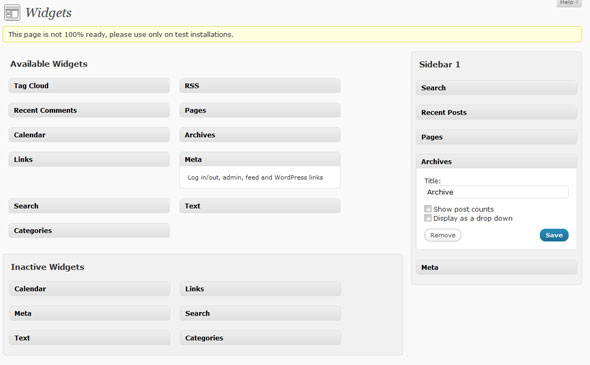590x365 pixels.
Task: Save the Archives widget settings
Action: click(x=554, y=235)
